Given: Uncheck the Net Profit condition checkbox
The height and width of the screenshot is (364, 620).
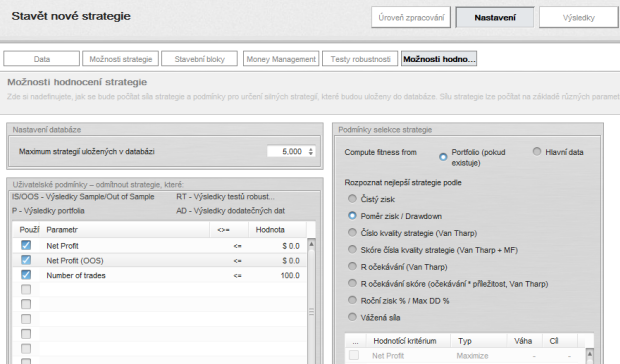Looking at the screenshot, I should point(26,245).
